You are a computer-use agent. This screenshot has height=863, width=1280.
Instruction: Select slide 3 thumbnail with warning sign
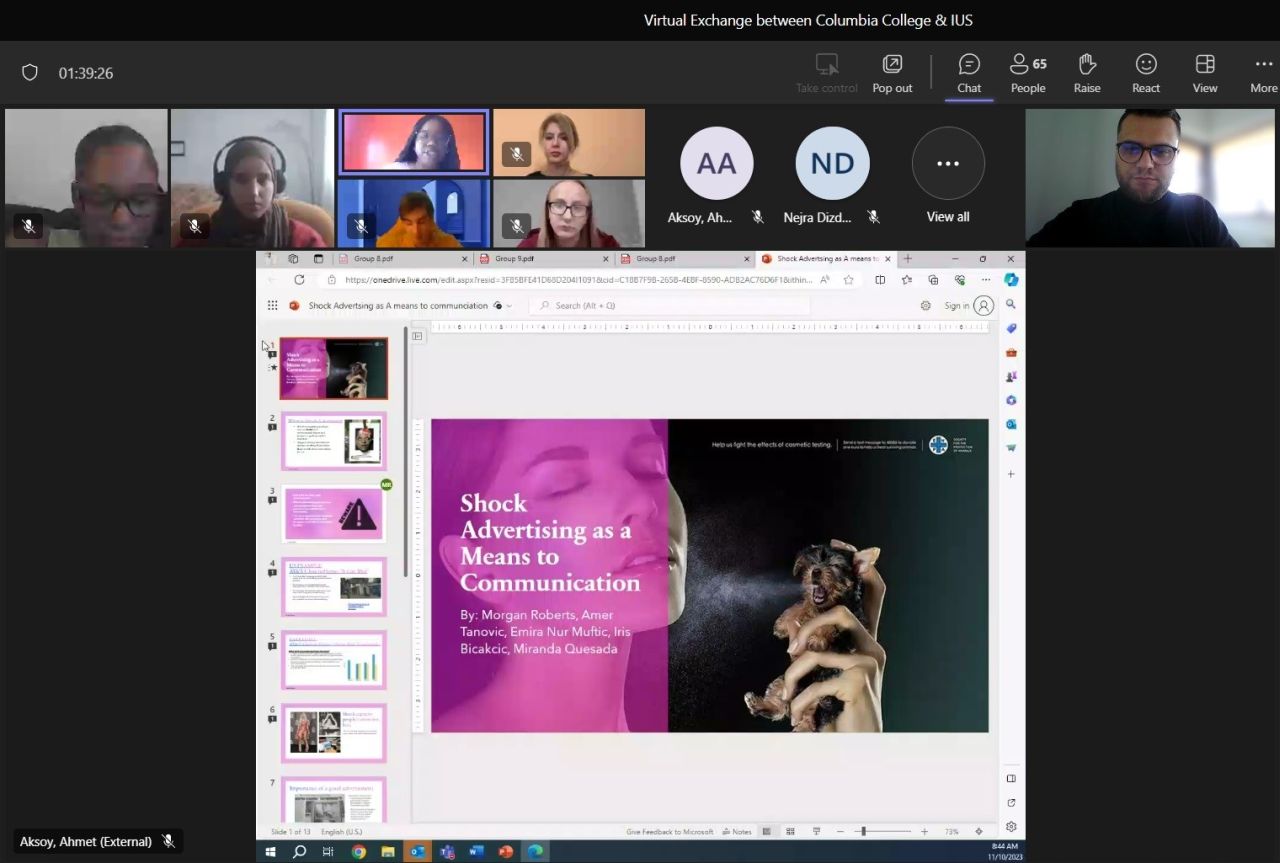pos(334,514)
